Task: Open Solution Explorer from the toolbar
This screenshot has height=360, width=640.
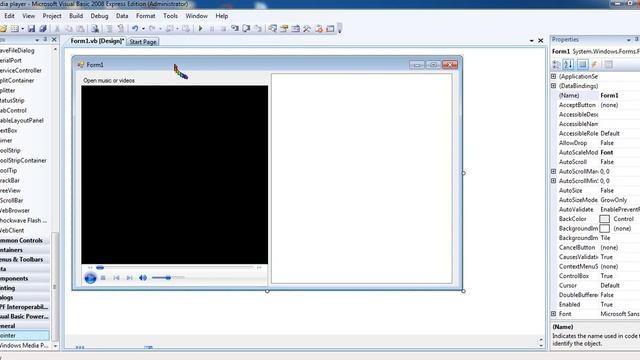Action: (272, 29)
